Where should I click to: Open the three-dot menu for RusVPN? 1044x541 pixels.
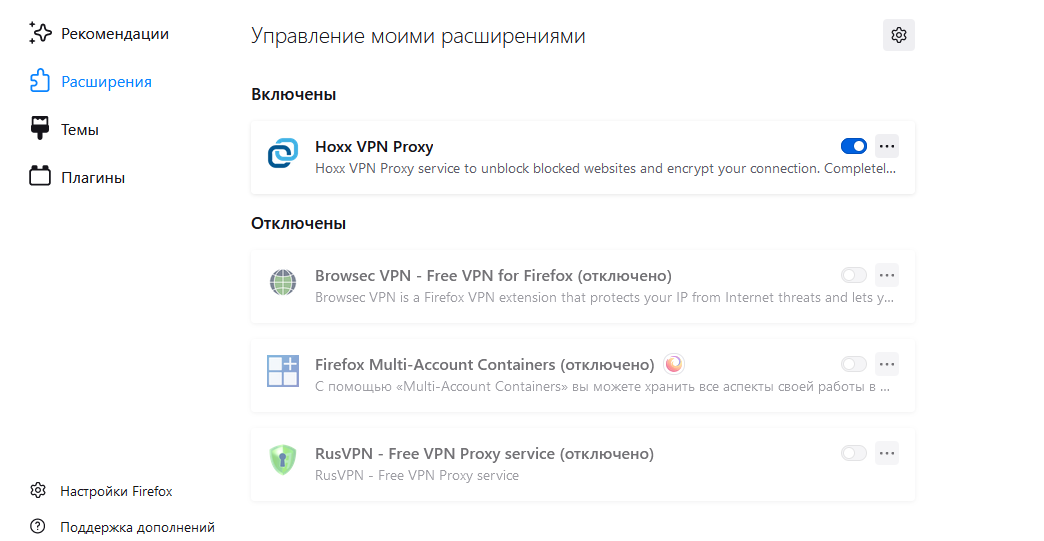887,453
